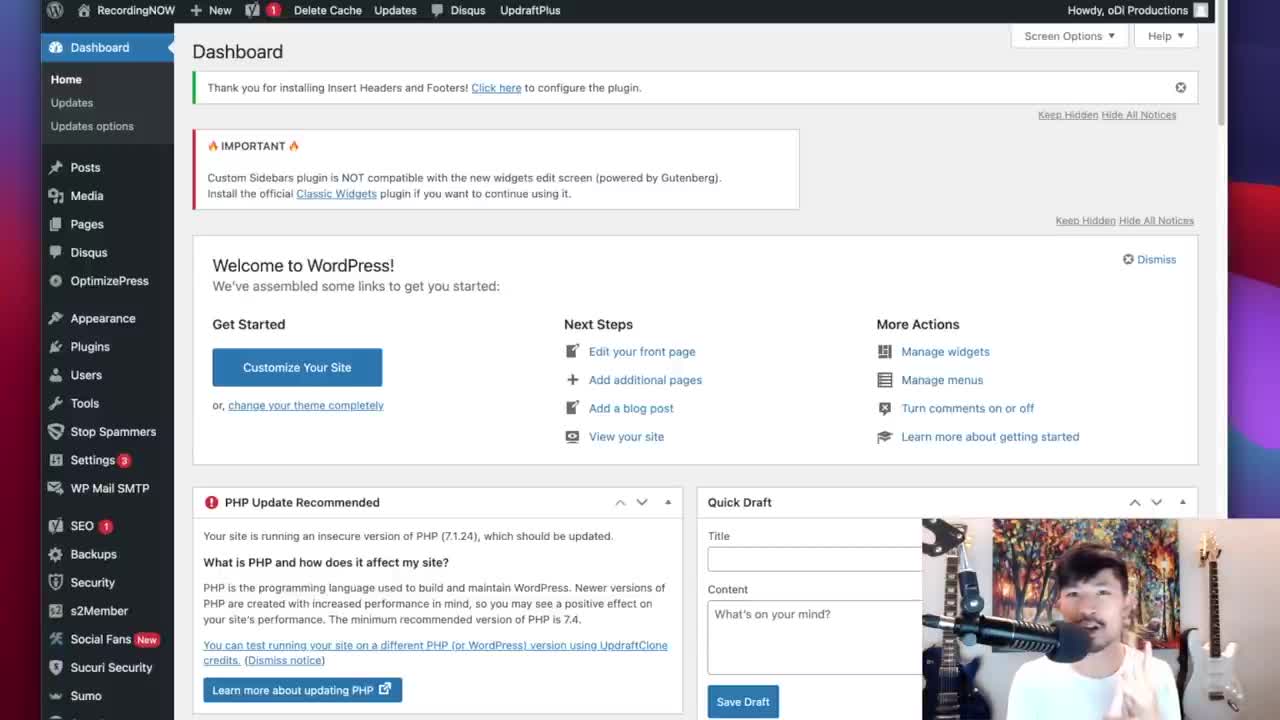This screenshot has height=720, width=1280.
Task: Open the Manage widgets link
Action: pyautogui.click(x=945, y=352)
